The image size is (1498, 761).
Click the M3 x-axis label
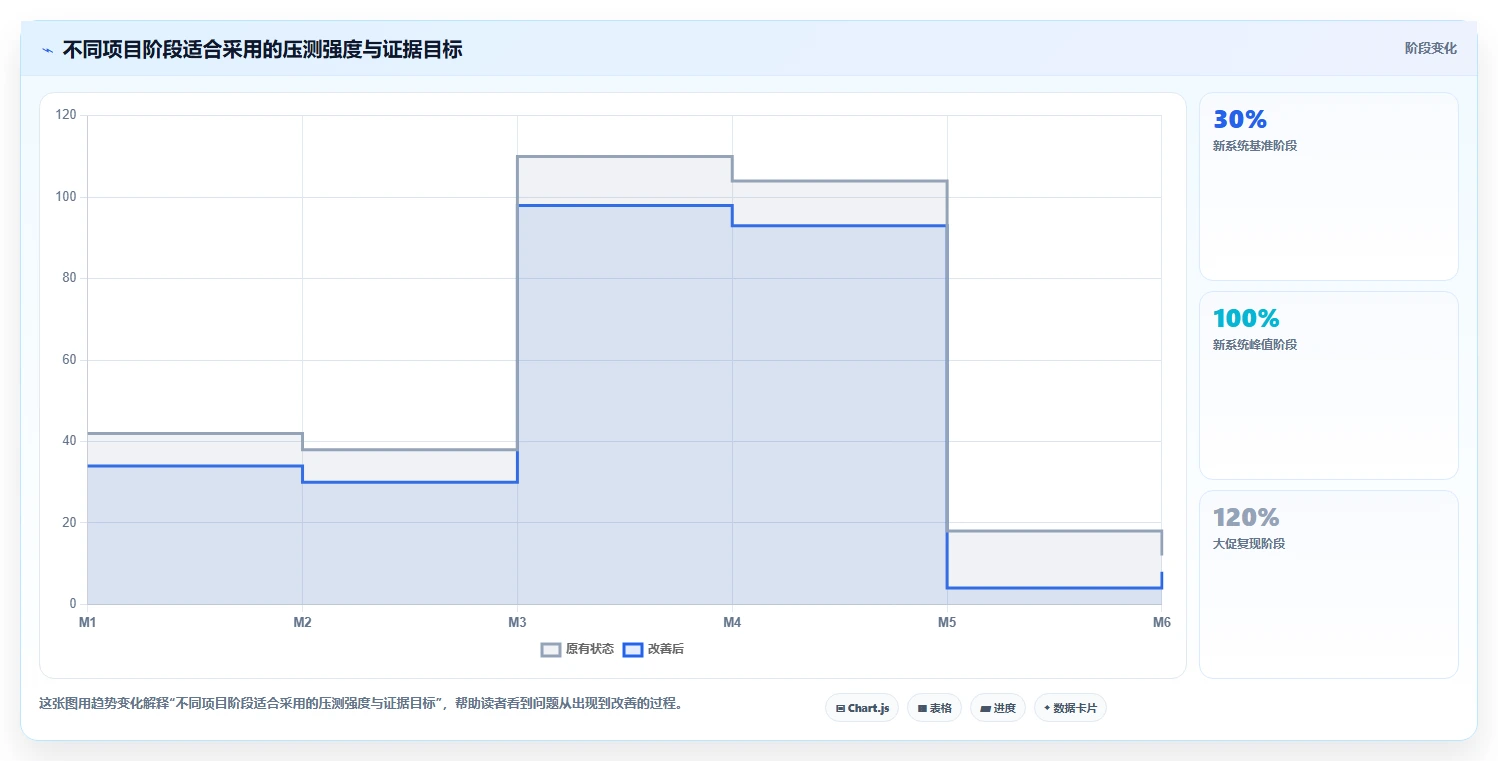517,623
